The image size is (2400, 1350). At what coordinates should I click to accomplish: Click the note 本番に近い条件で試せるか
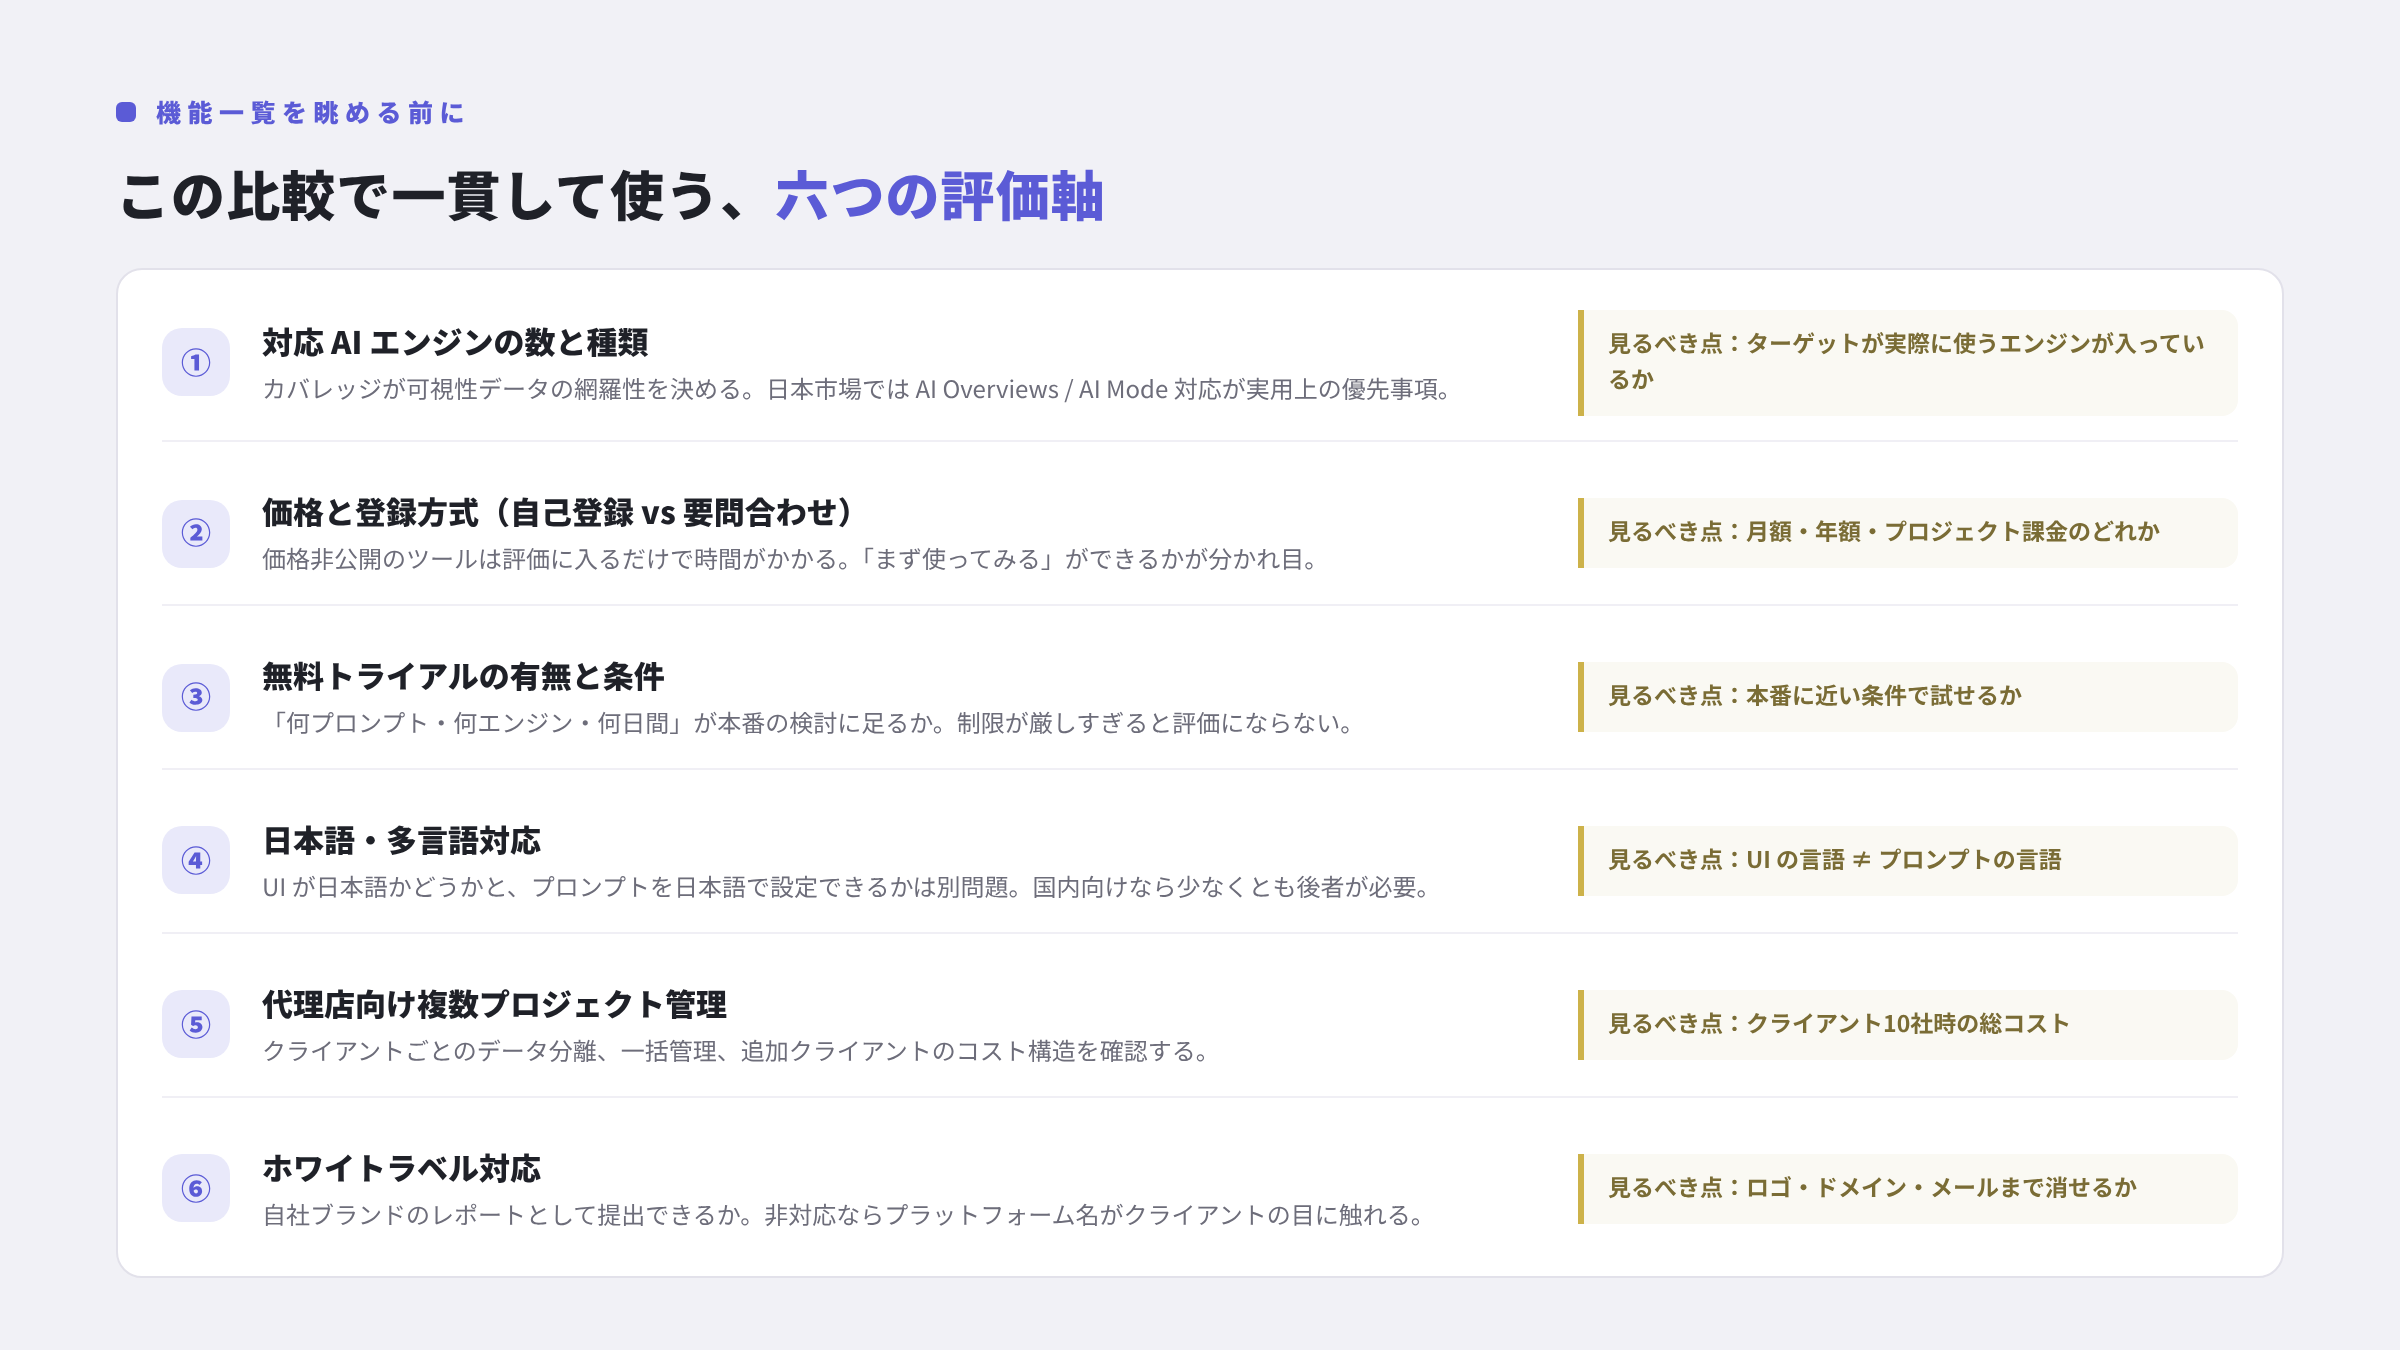(x=1908, y=696)
